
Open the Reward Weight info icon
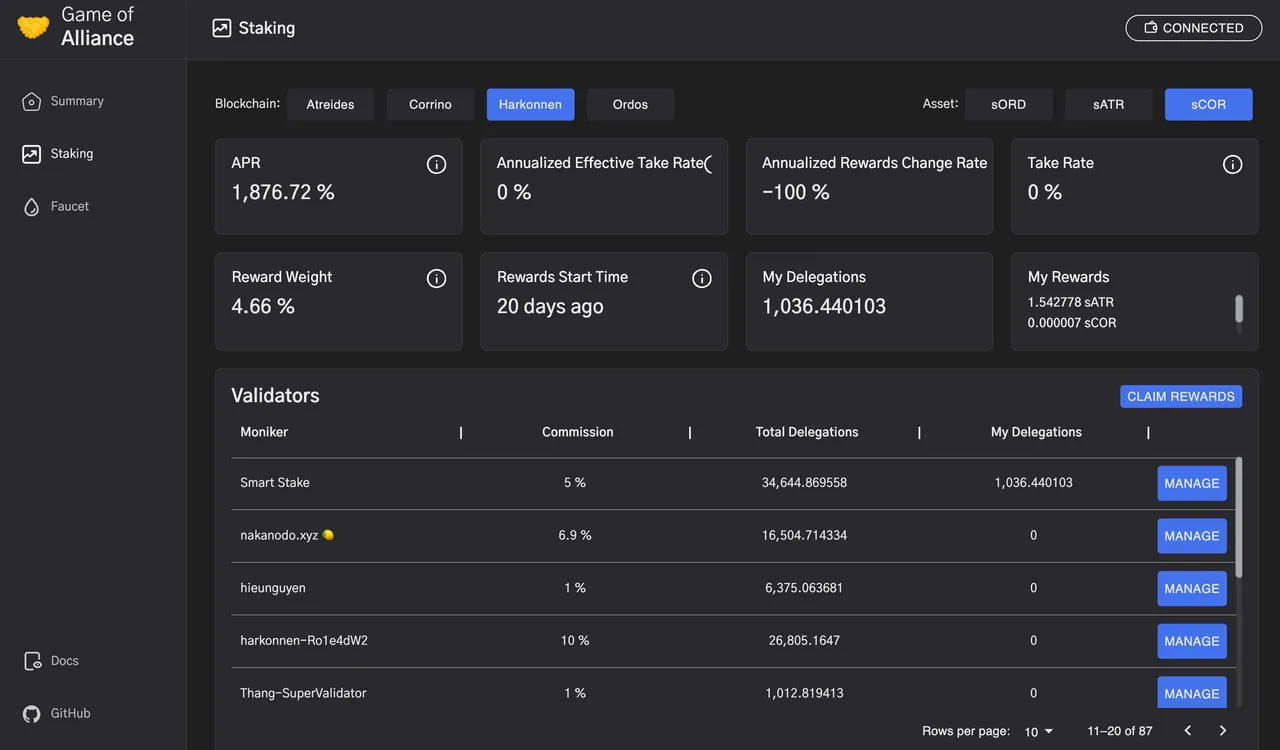click(436, 278)
